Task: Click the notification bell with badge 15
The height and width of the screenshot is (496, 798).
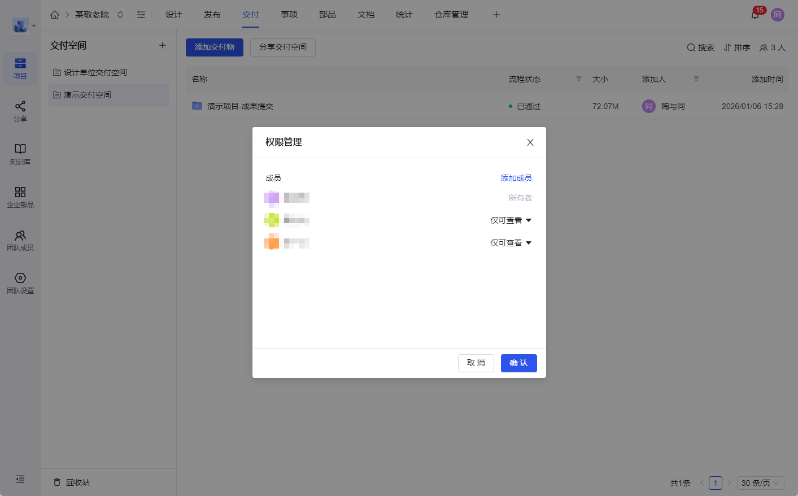Action: click(x=755, y=15)
